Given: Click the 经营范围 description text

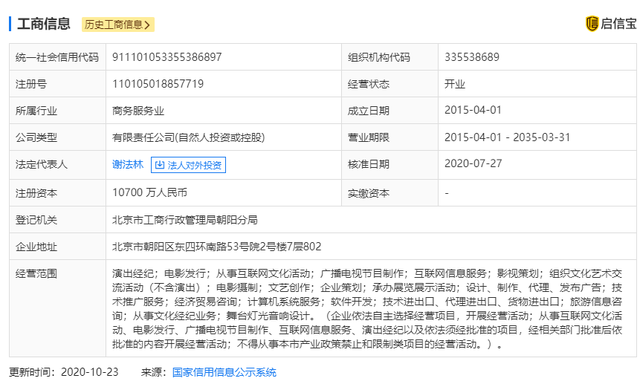Looking at the screenshot, I should click(x=367, y=309).
